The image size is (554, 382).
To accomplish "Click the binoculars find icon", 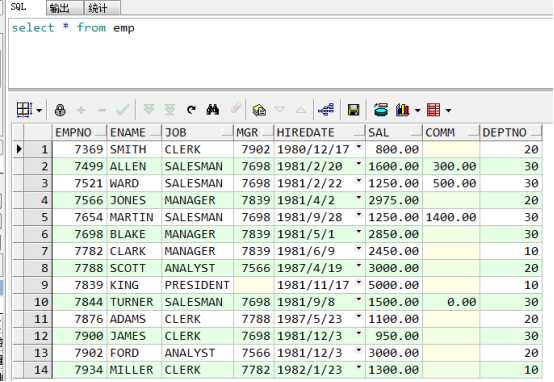I will (213, 110).
